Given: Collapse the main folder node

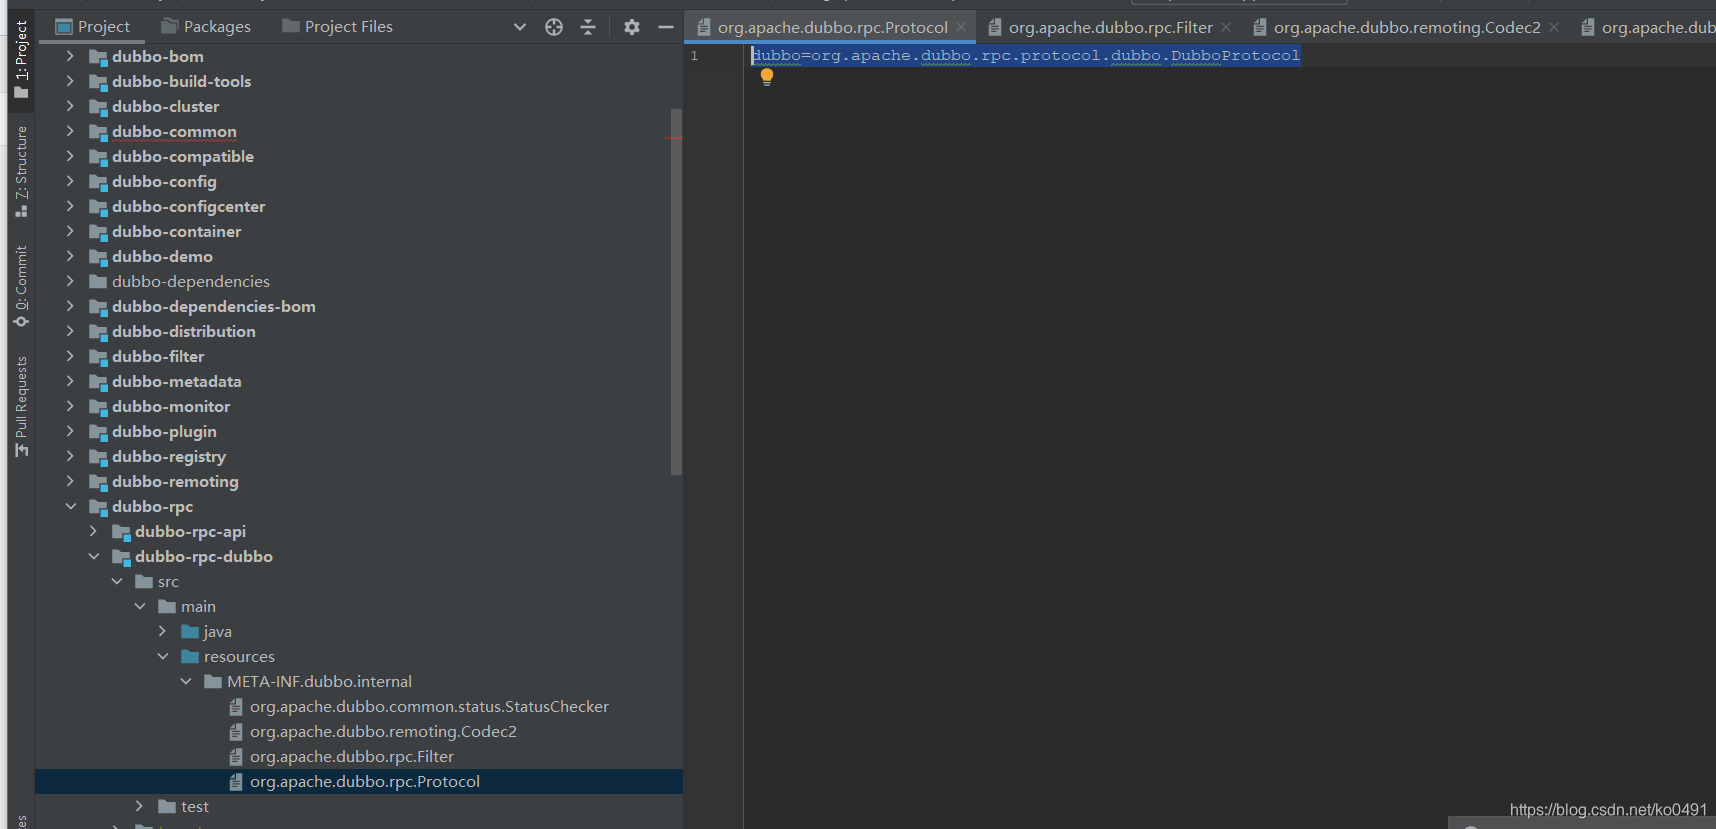Looking at the screenshot, I should [x=139, y=606].
